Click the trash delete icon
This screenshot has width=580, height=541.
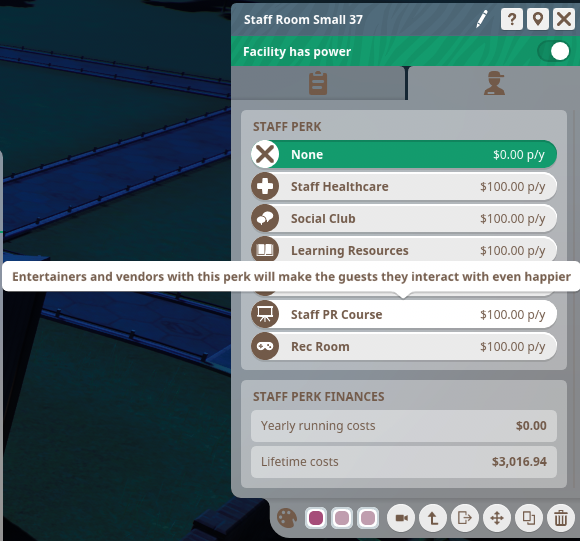(x=561, y=518)
